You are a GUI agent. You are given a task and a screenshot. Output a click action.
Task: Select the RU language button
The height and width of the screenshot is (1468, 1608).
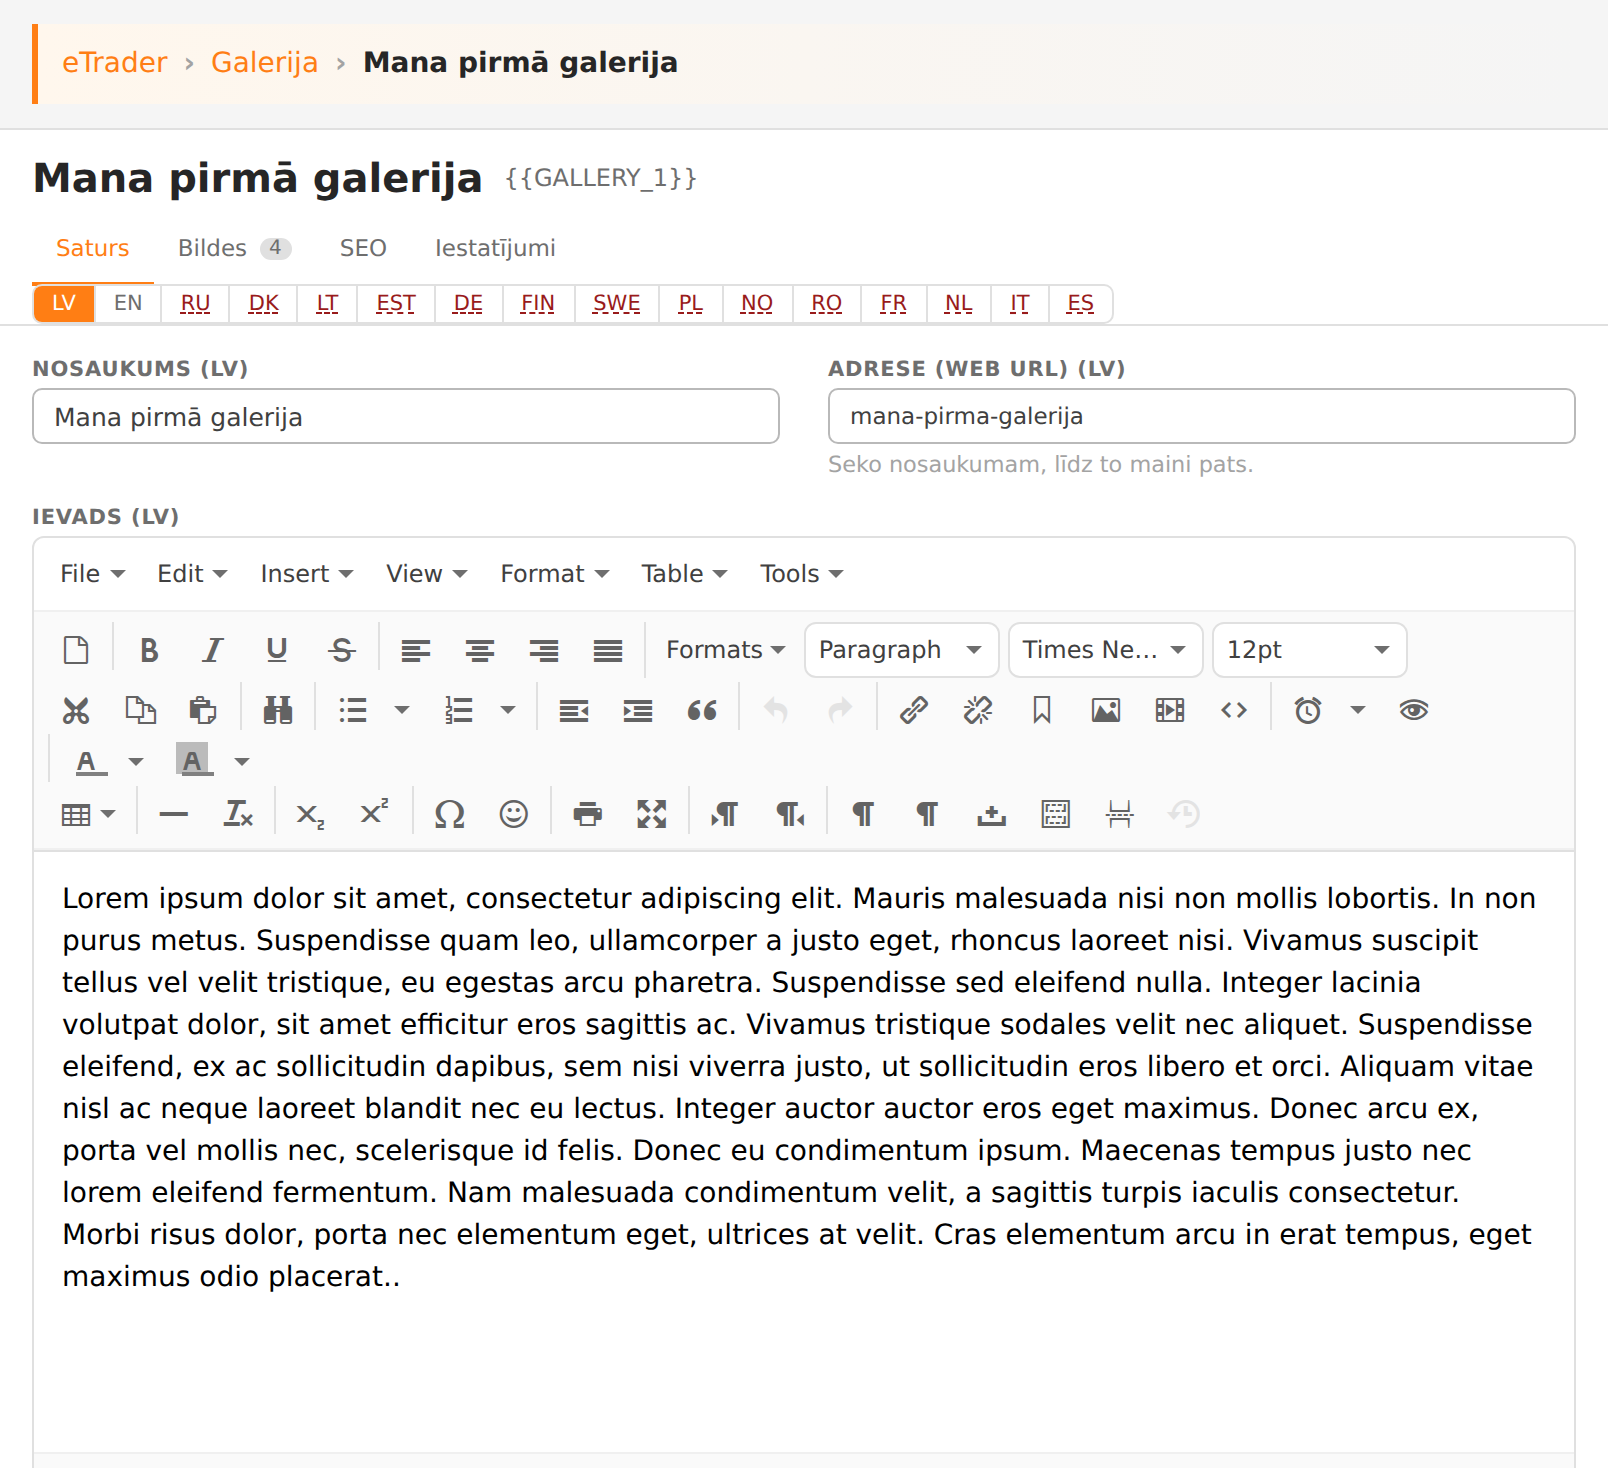[196, 303]
